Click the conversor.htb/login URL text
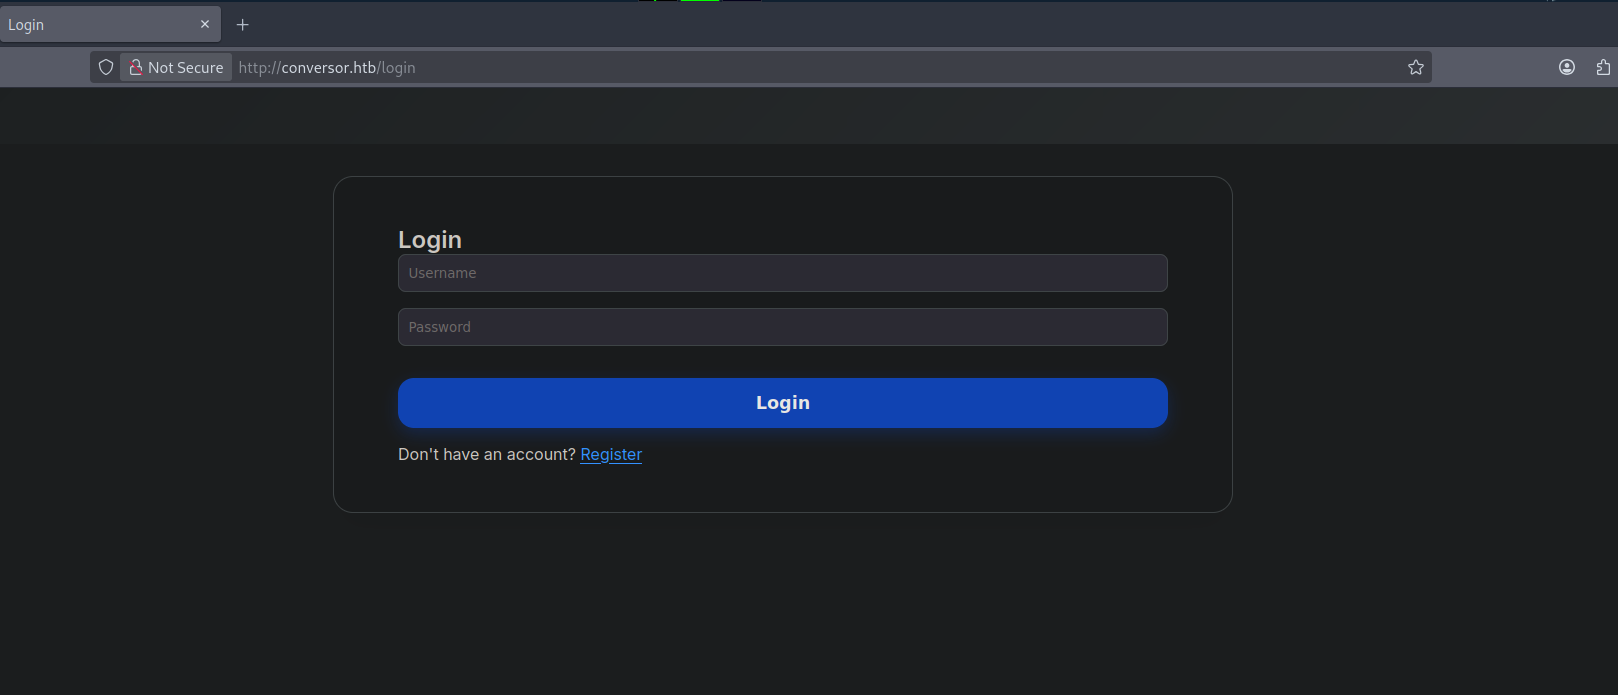The height and width of the screenshot is (695, 1618). tap(326, 68)
